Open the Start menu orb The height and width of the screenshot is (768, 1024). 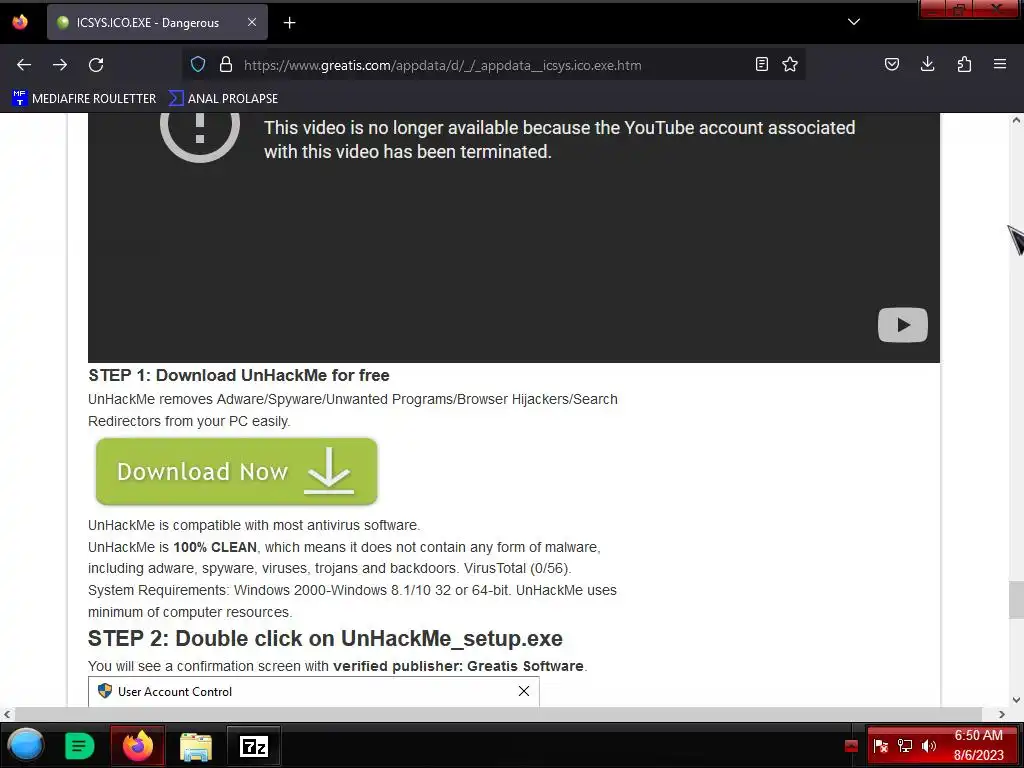[25, 745]
